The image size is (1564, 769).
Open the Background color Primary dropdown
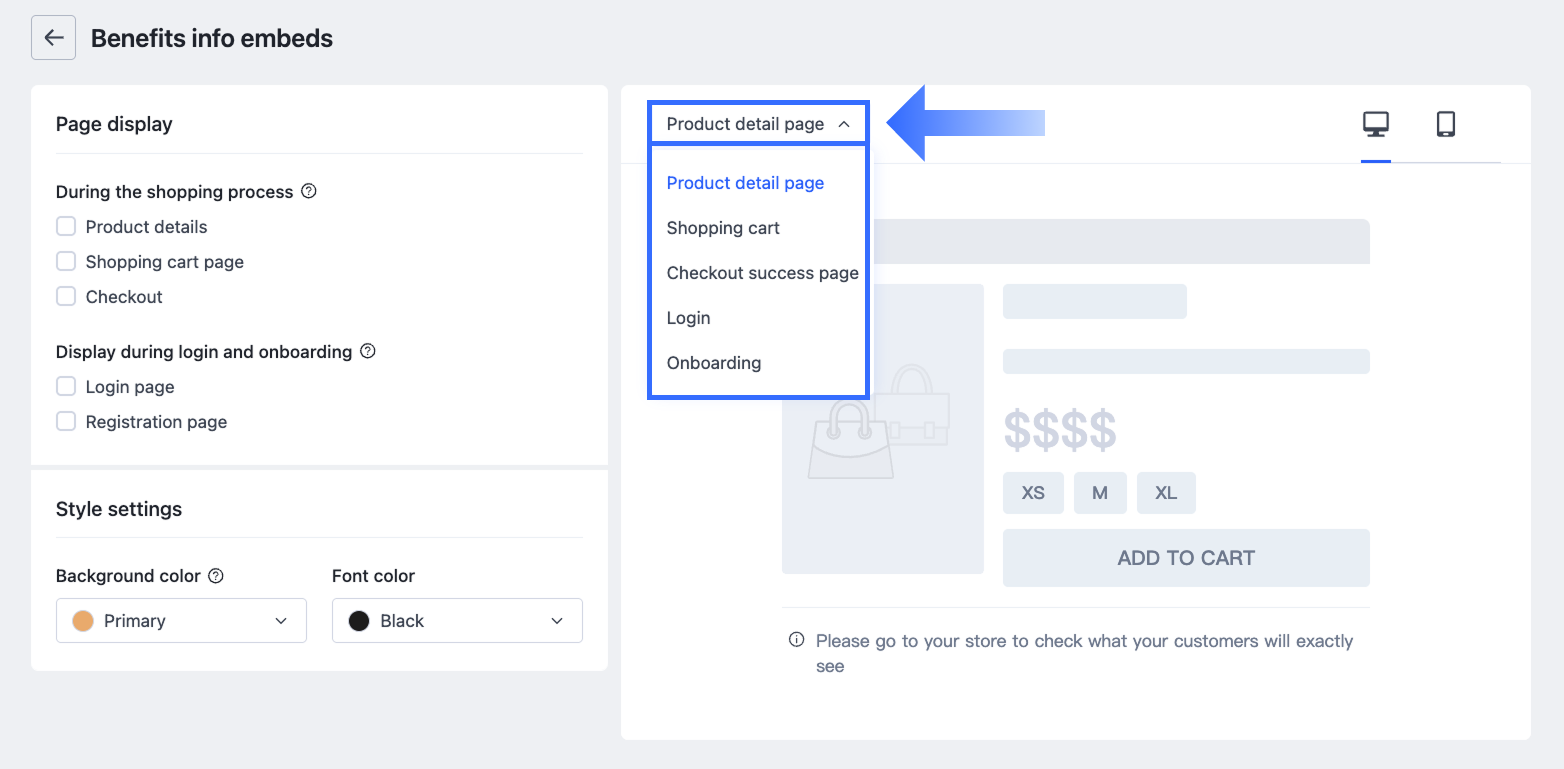click(x=181, y=621)
